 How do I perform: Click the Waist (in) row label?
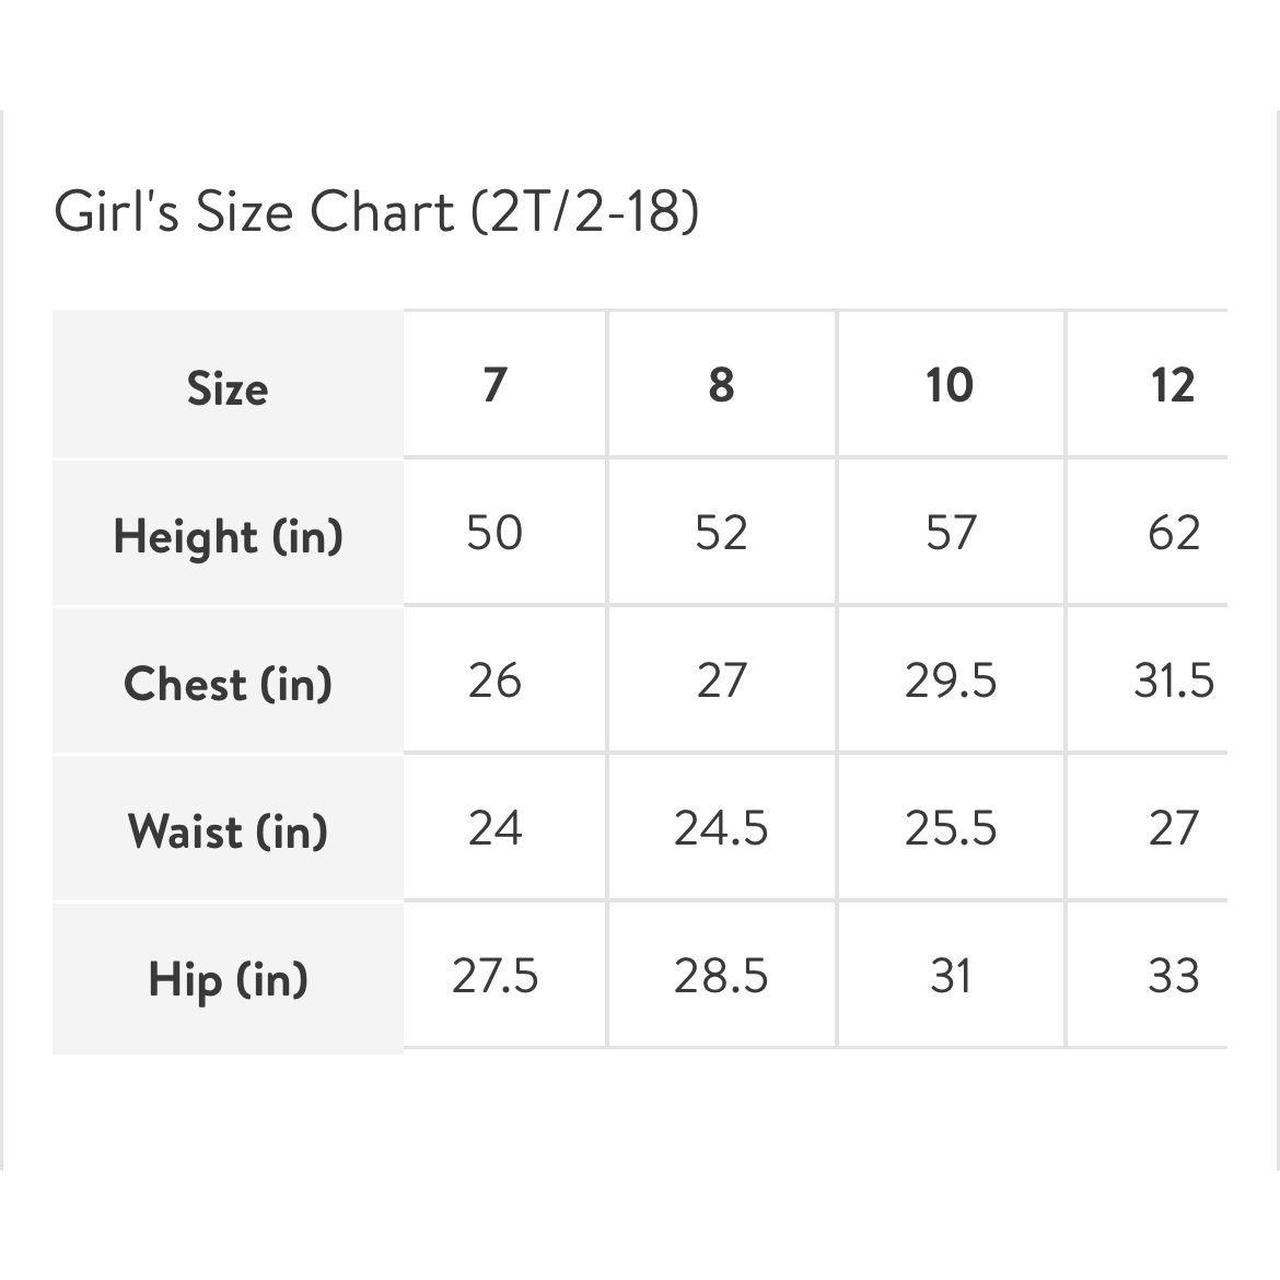pyautogui.click(x=228, y=830)
